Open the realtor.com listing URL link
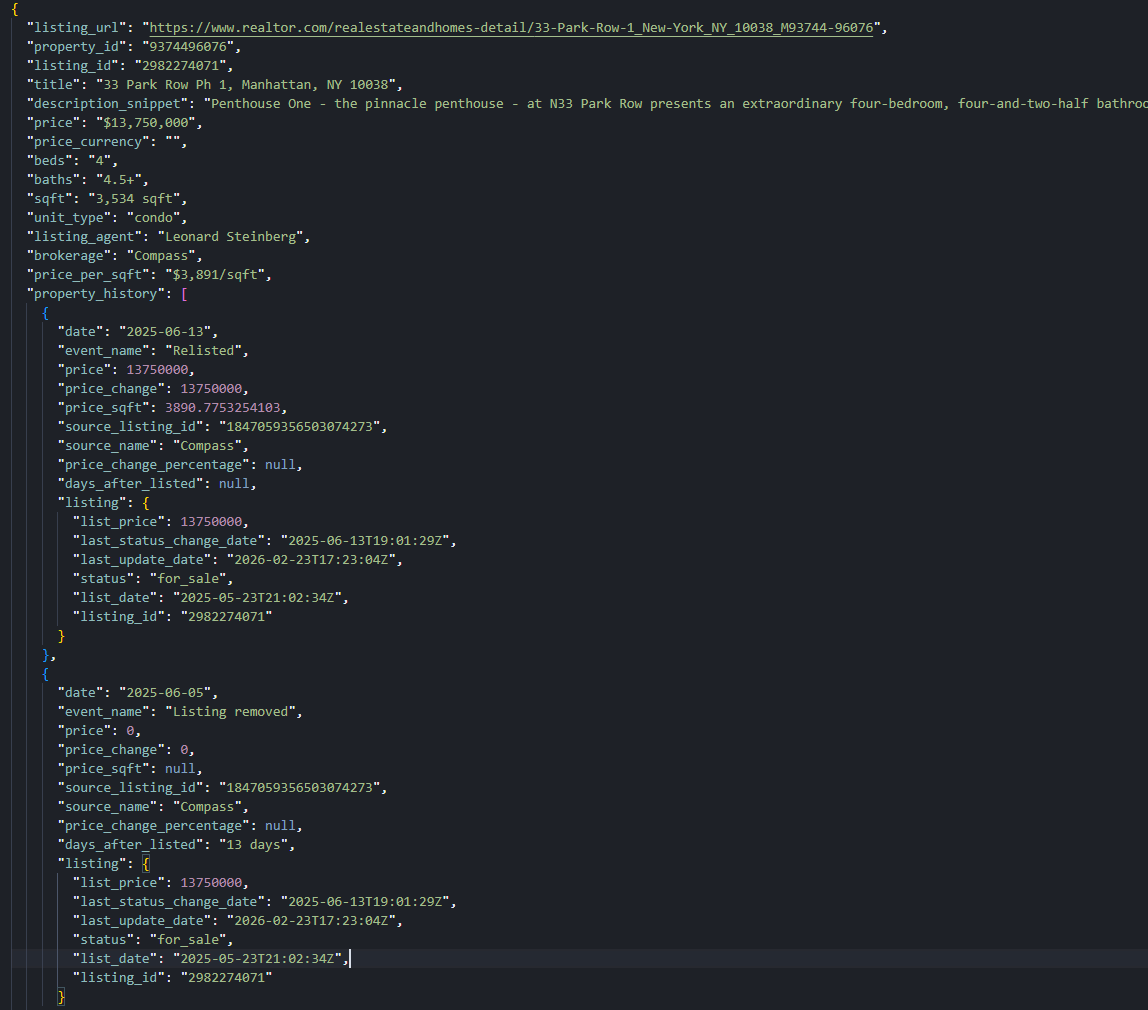Image resolution: width=1148 pixels, height=1010 pixels. (511, 27)
